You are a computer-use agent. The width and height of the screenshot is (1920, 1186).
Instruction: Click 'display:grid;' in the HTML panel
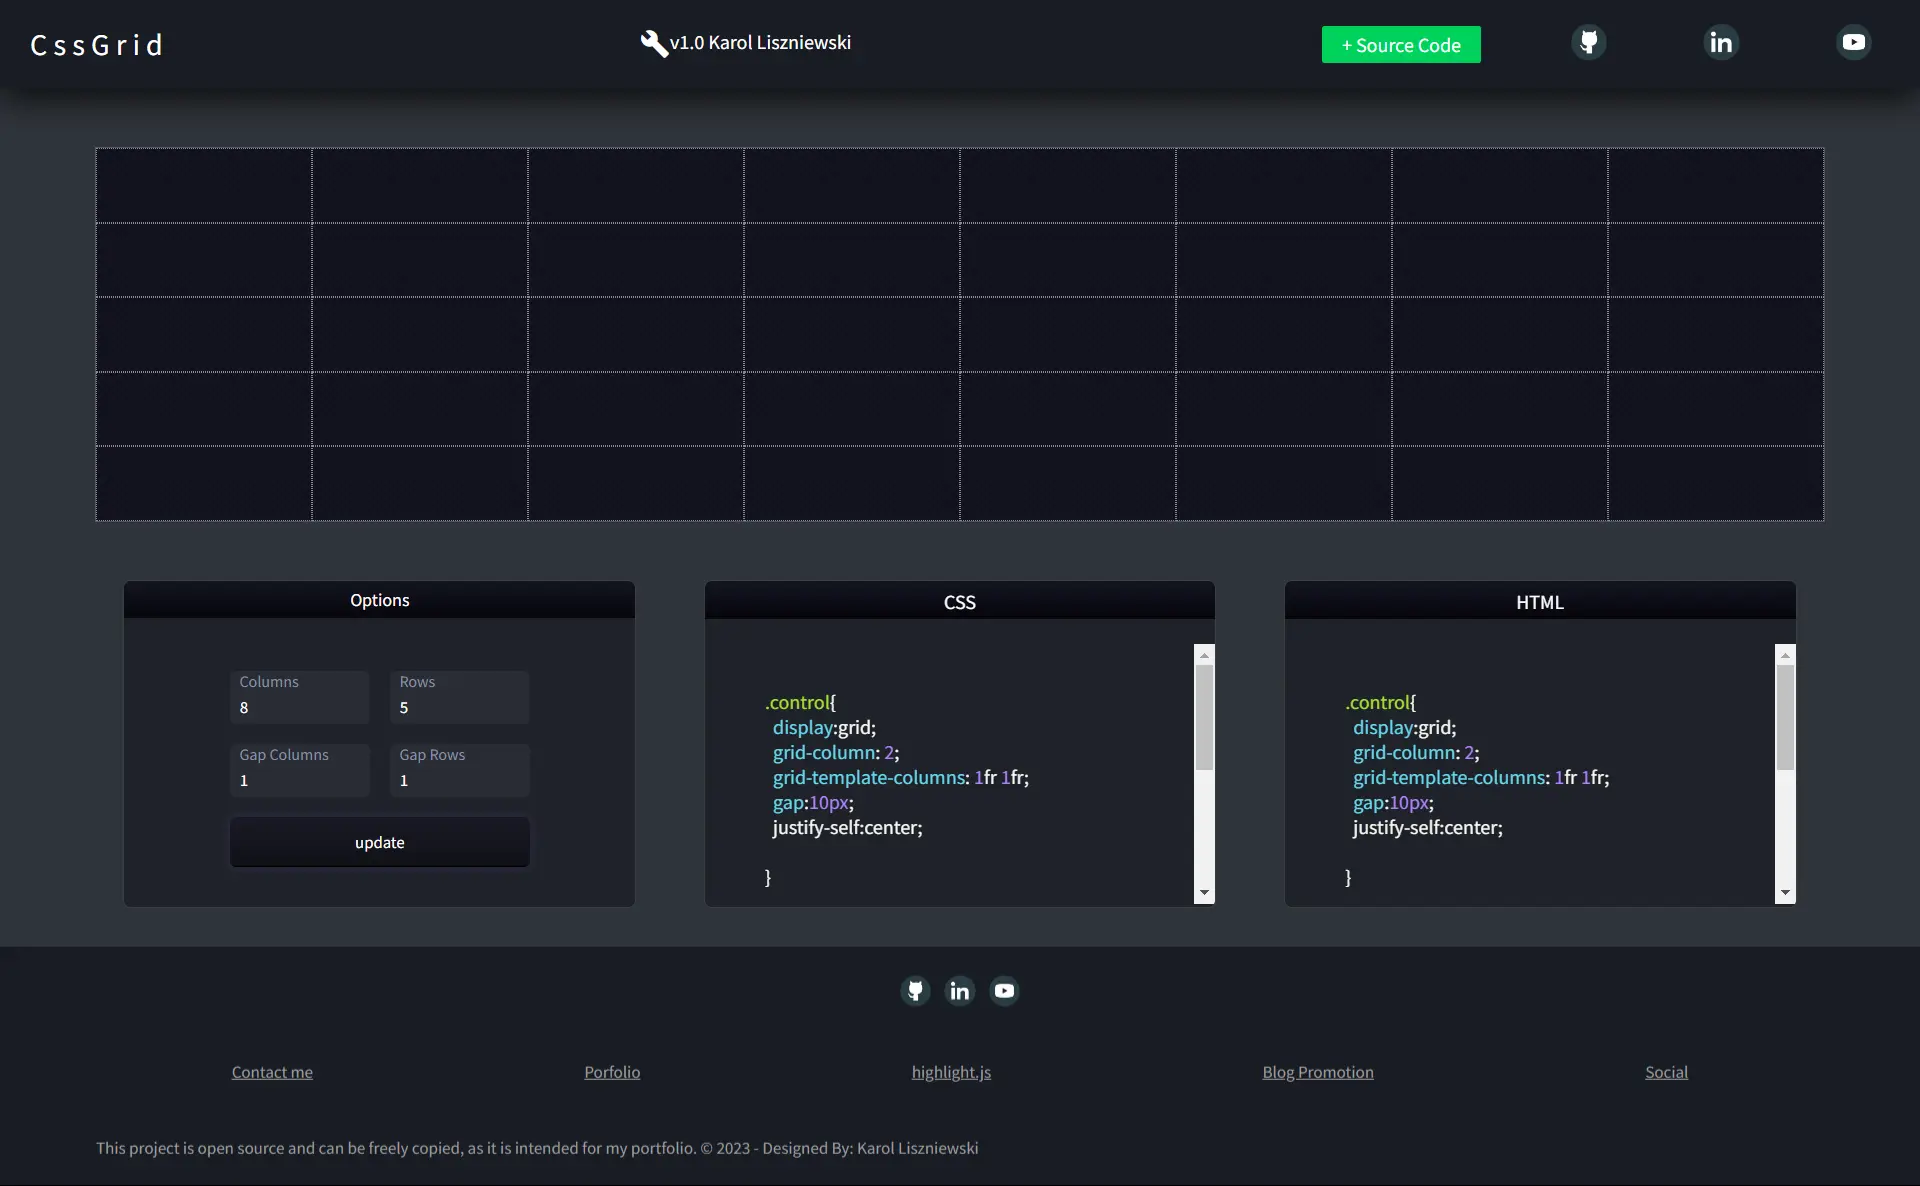[1405, 728]
